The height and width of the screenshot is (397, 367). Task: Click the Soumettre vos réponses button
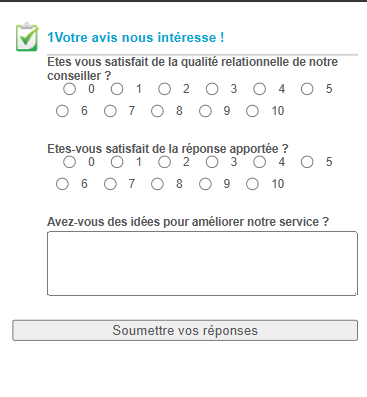[185, 330]
